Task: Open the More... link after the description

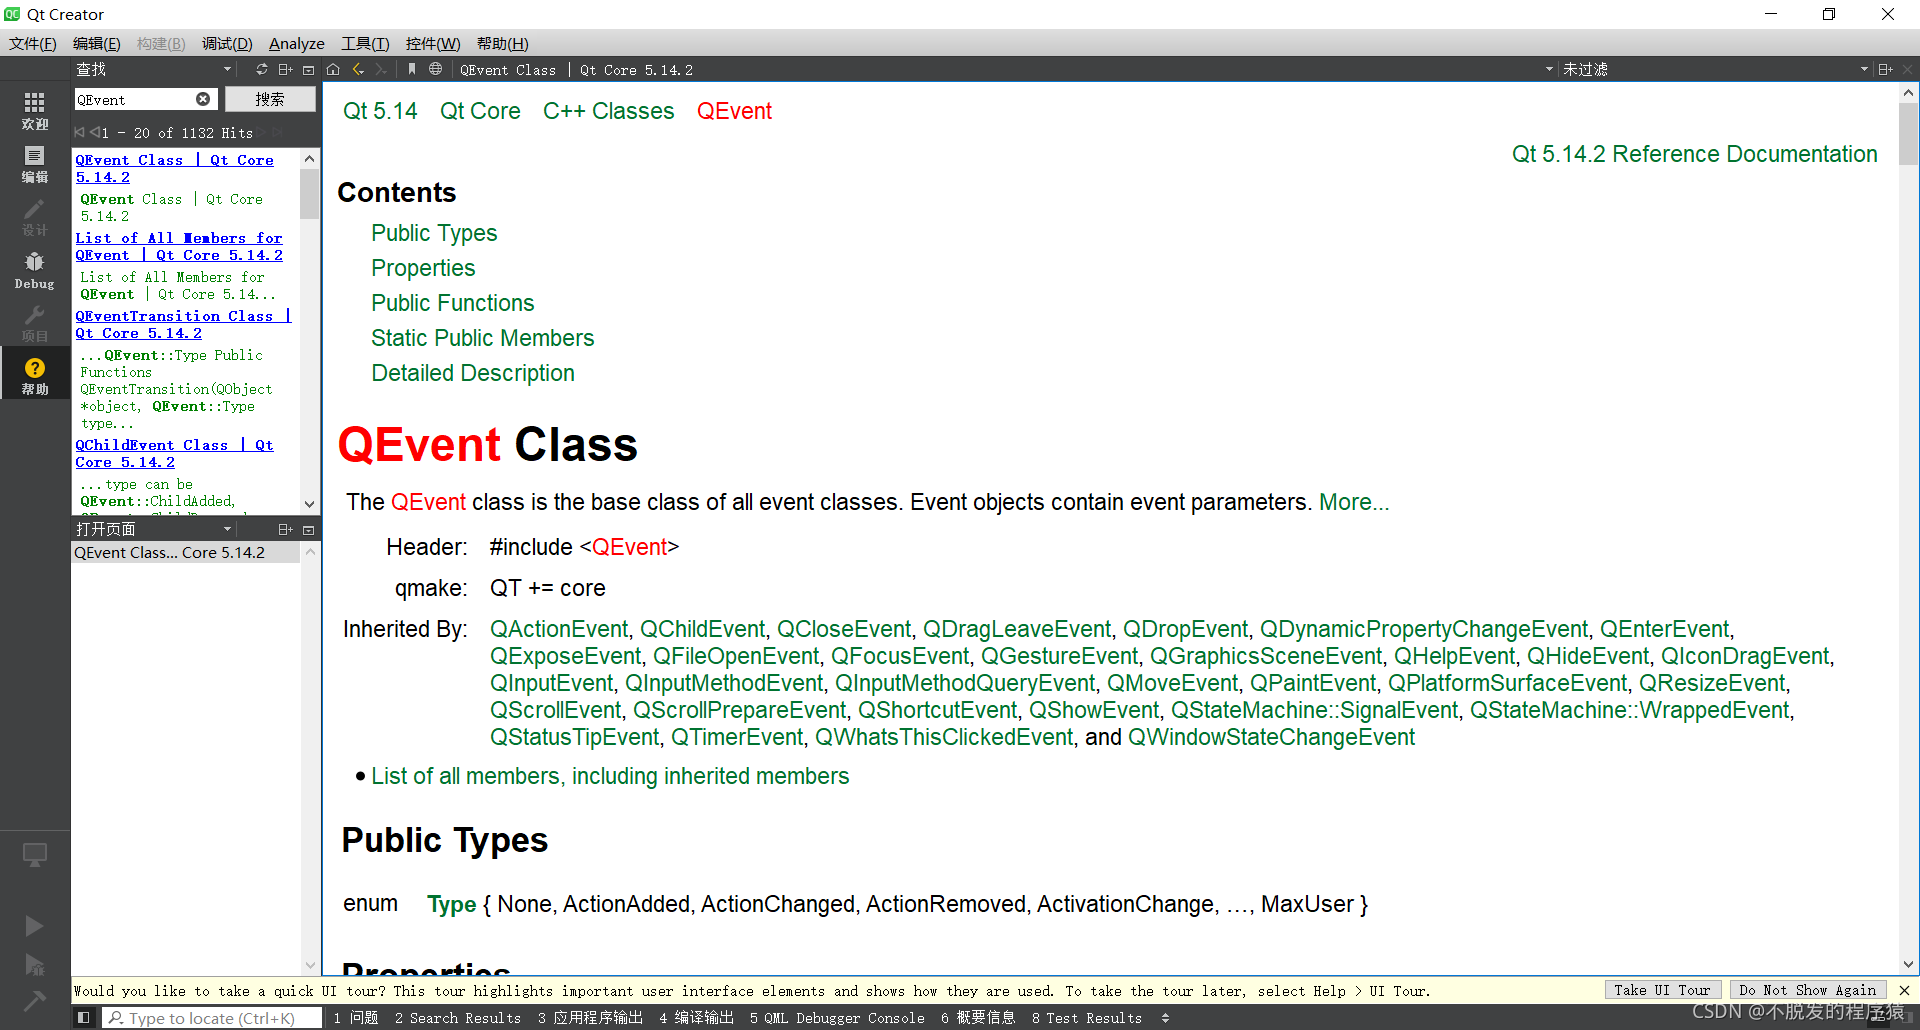Action: (x=1354, y=502)
